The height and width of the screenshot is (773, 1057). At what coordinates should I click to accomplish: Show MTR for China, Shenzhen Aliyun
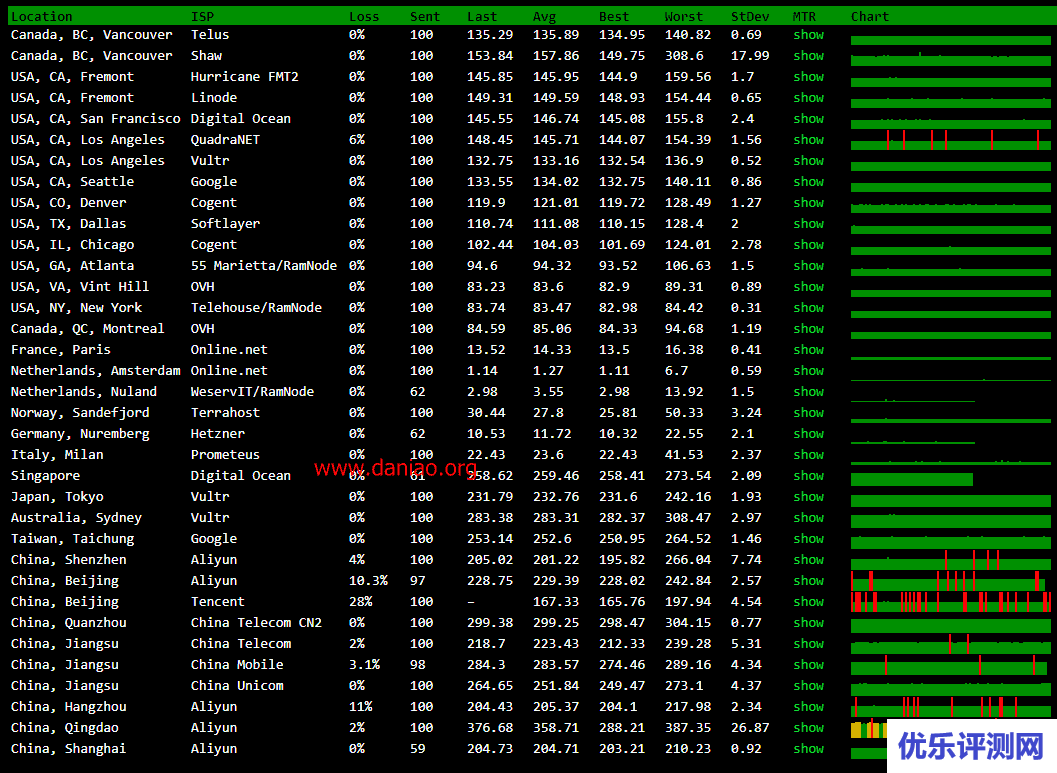(x=808, y=559)
